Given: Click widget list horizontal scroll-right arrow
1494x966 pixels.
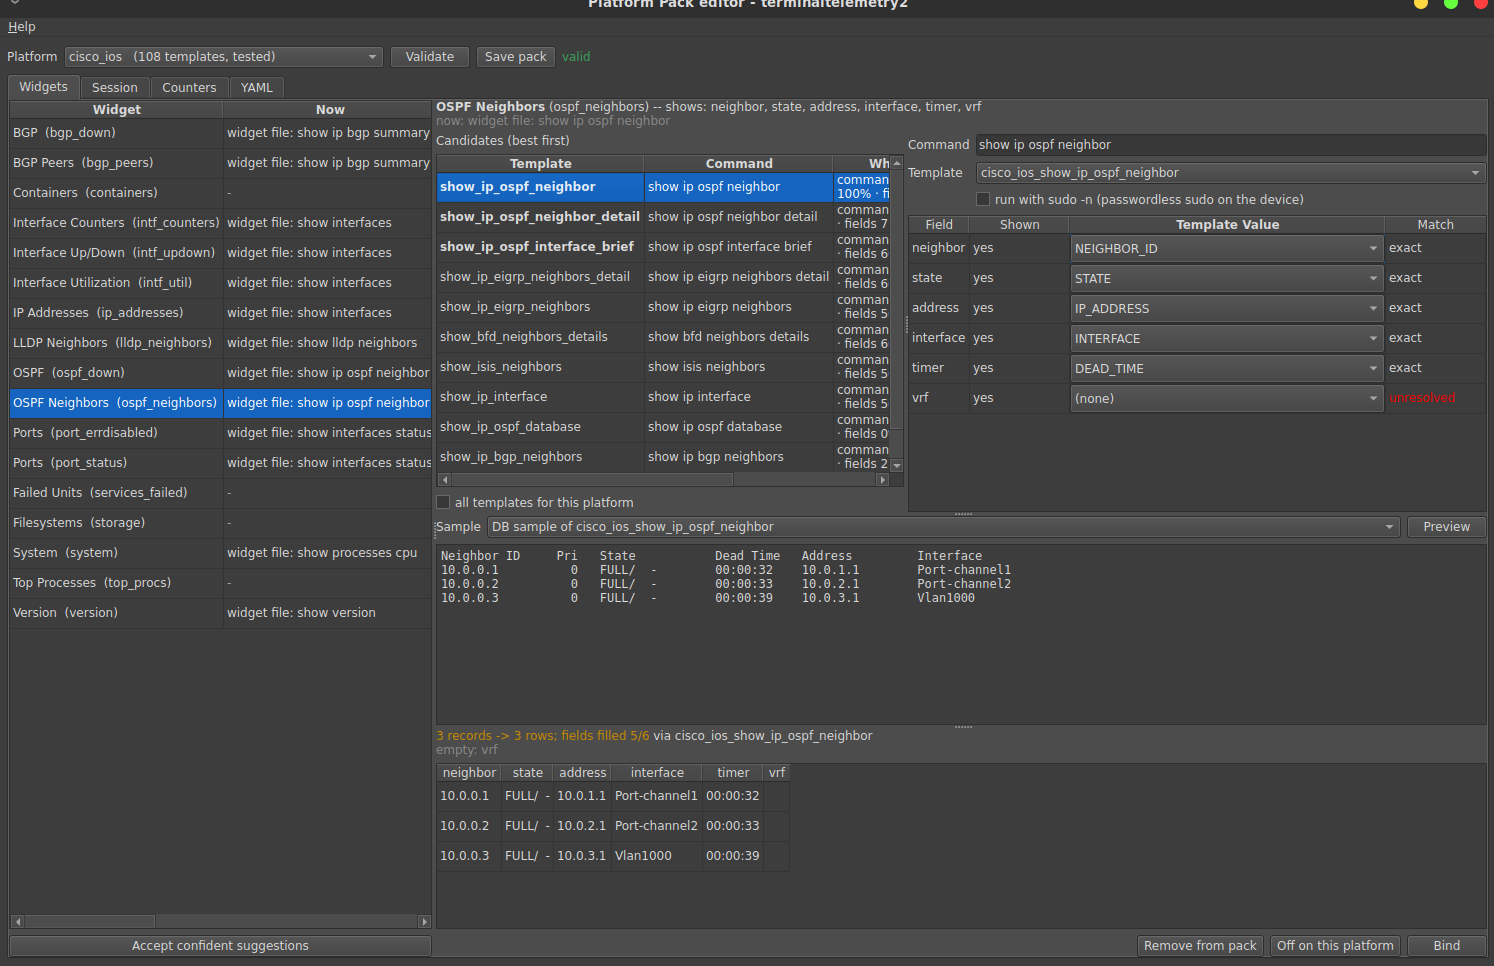Looking at the screenshot, I should click(424, 922).
